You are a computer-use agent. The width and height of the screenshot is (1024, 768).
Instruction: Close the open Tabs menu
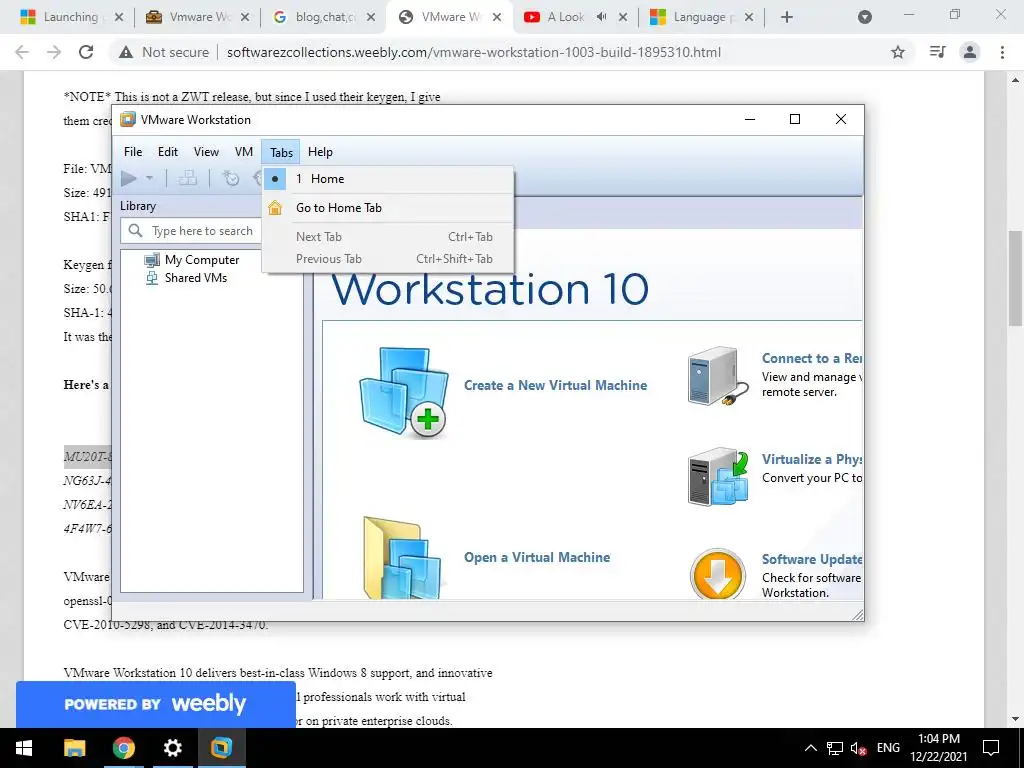coord(281,152)
